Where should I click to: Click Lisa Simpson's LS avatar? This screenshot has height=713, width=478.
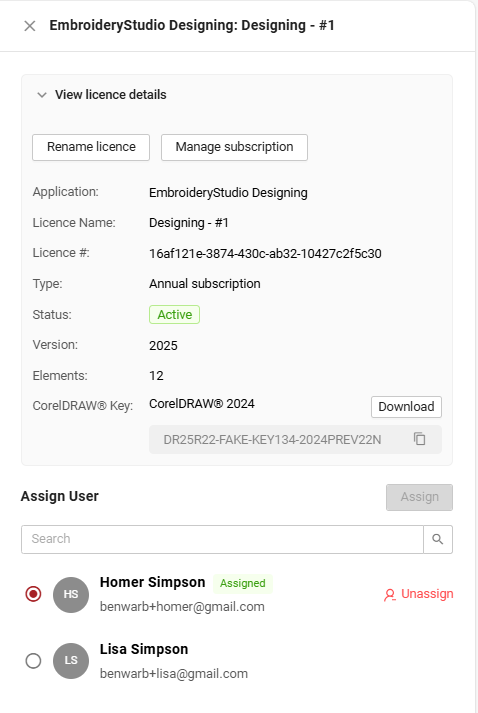tap(70, 661)
